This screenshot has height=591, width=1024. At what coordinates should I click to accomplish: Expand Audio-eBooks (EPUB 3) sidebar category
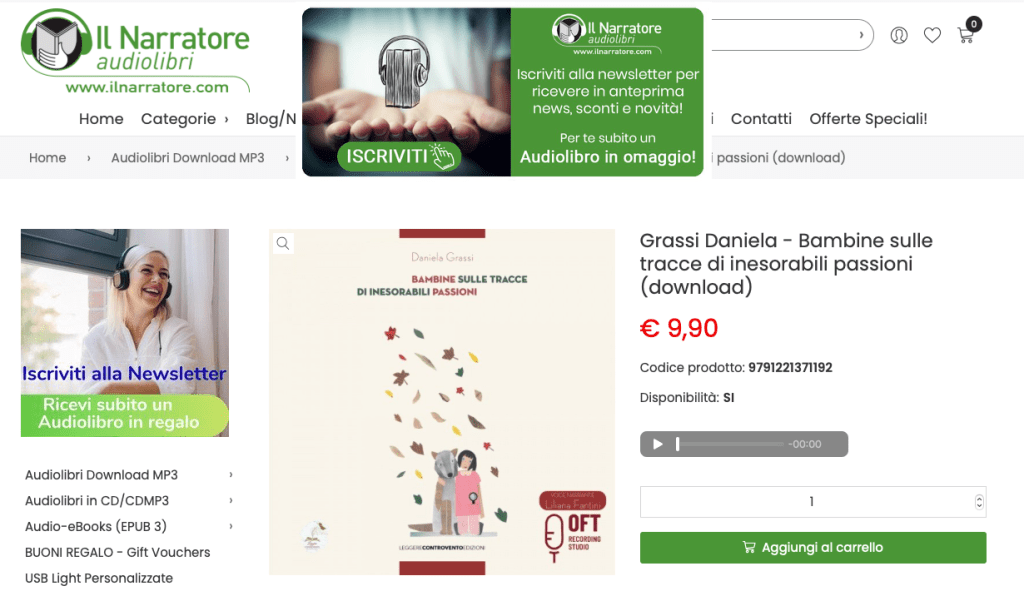coord(231,526)
